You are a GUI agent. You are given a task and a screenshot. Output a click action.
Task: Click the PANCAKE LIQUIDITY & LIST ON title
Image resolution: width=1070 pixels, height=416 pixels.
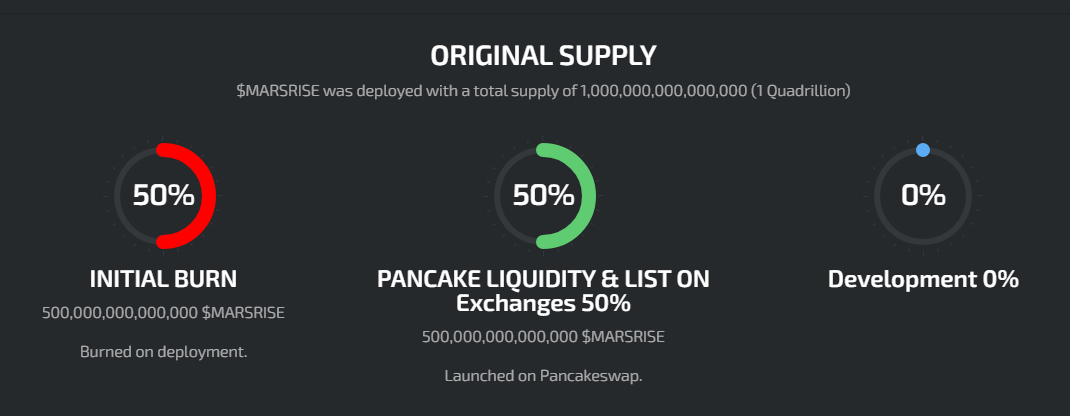point(543,279)
